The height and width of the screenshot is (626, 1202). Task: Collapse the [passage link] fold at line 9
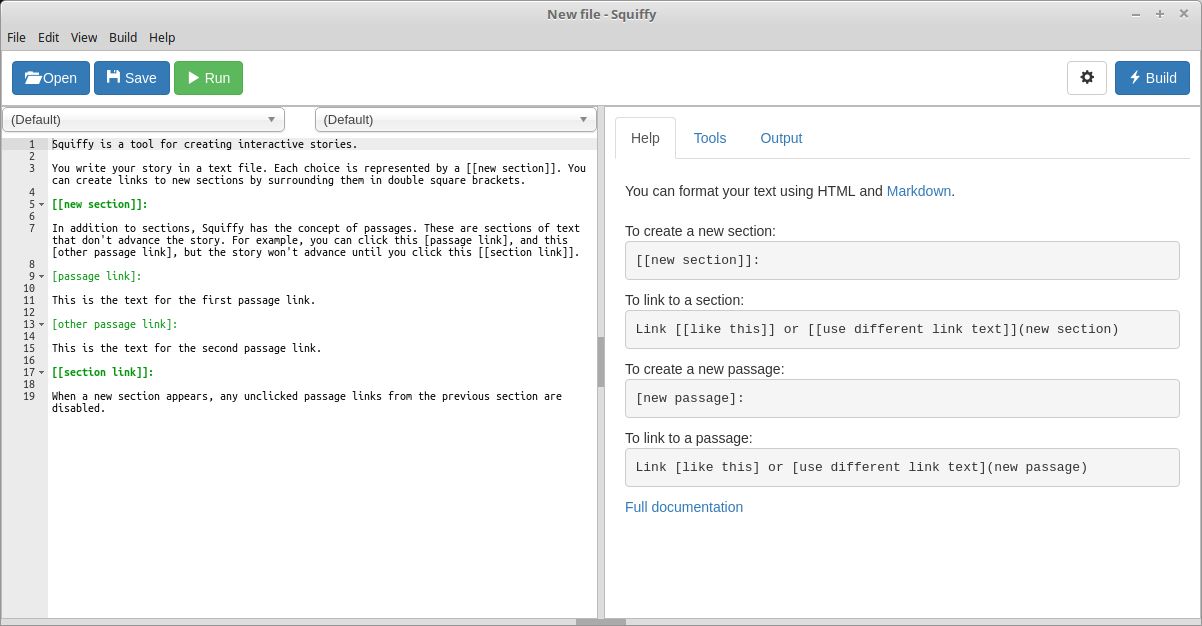coord(41,276)
